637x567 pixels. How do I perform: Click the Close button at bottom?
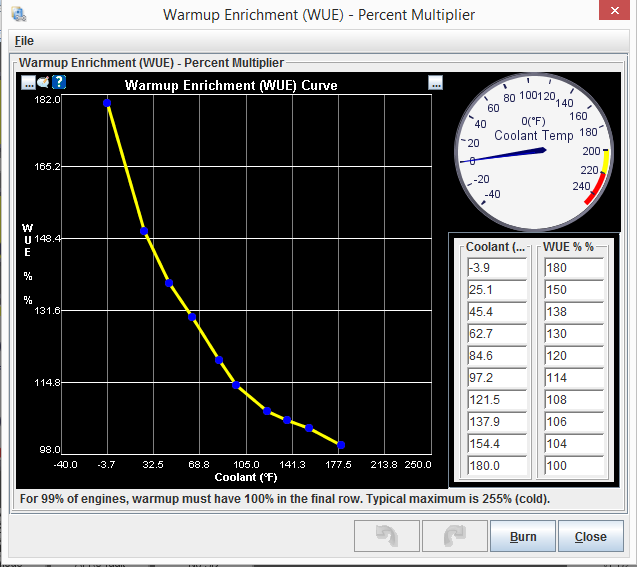(590, 537)
